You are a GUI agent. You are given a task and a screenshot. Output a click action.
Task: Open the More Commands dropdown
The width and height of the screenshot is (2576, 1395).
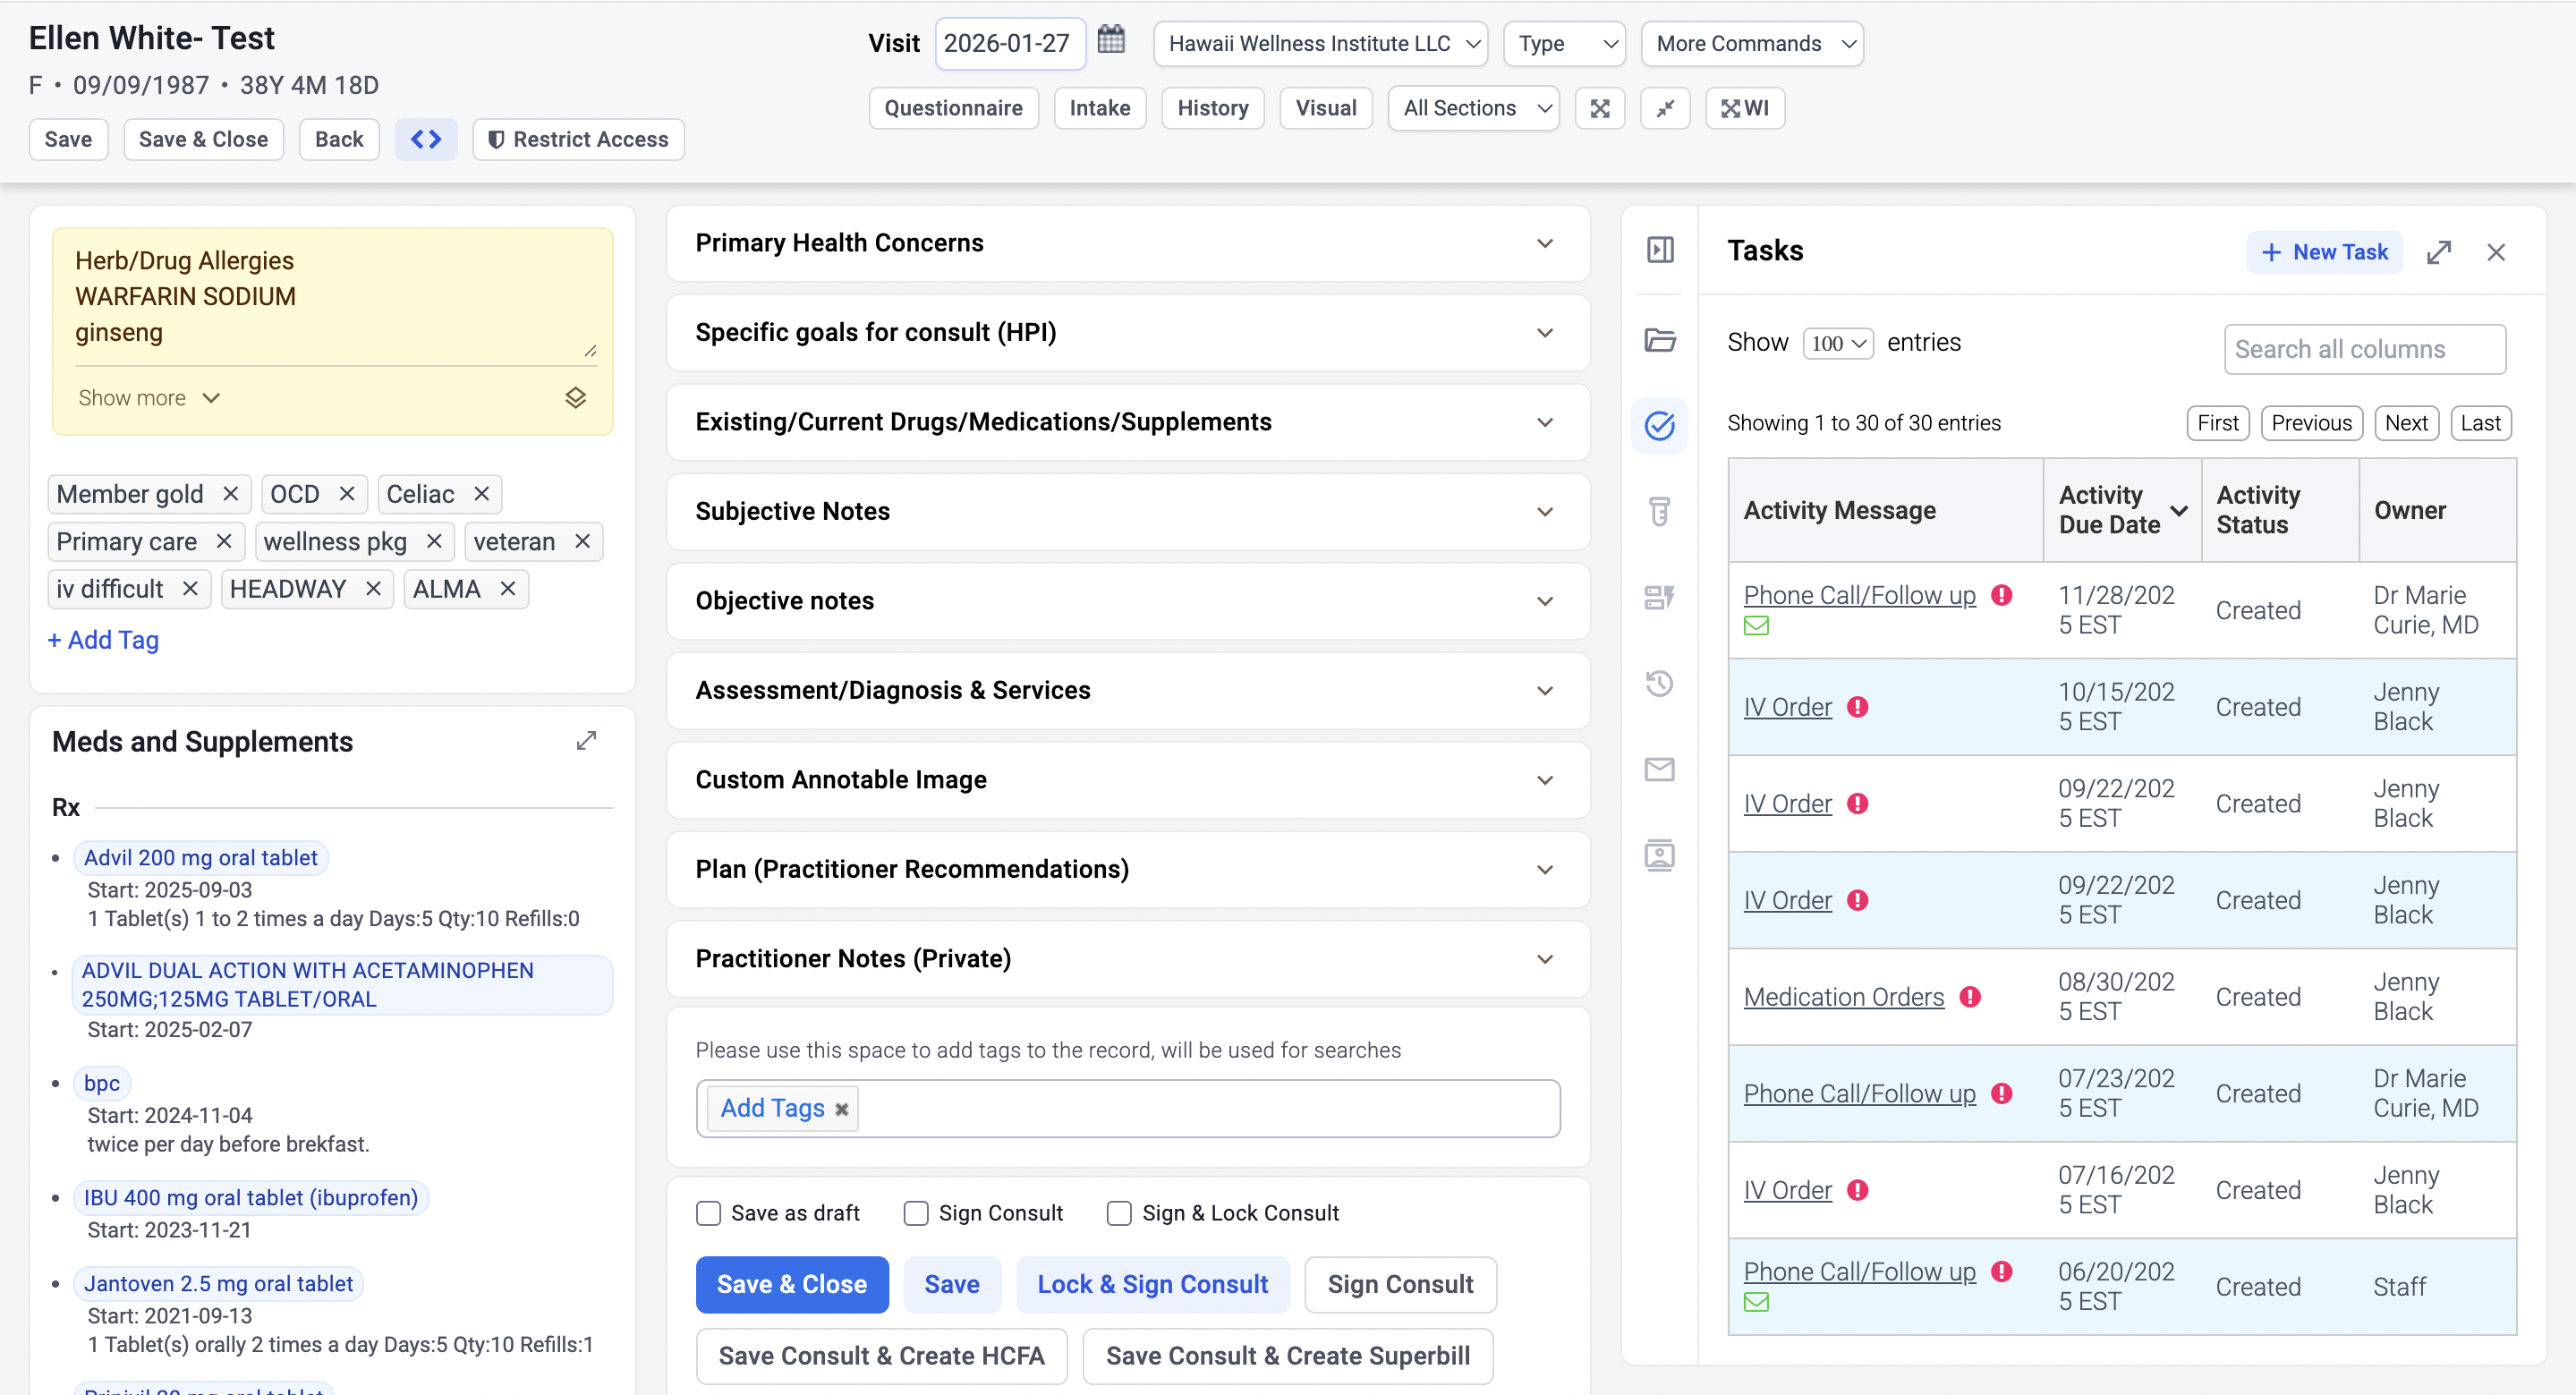1752,43
